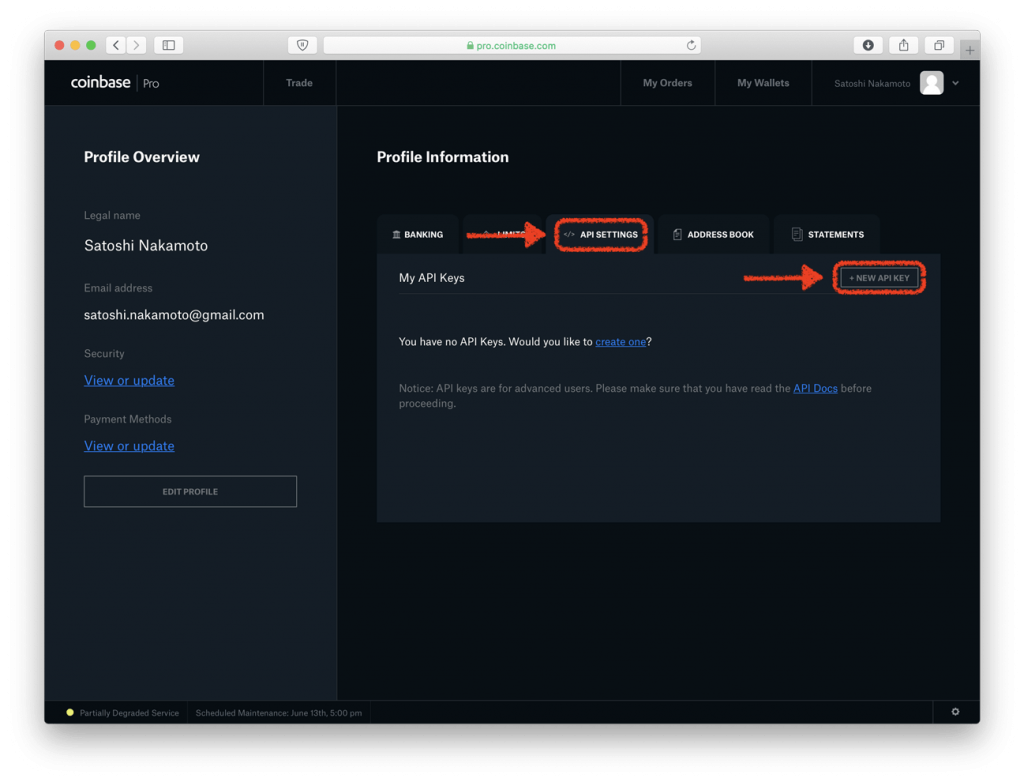This screenshot has width=1024, height=782.
Task: Open the privacy shield icon
Action: point(302,45)
